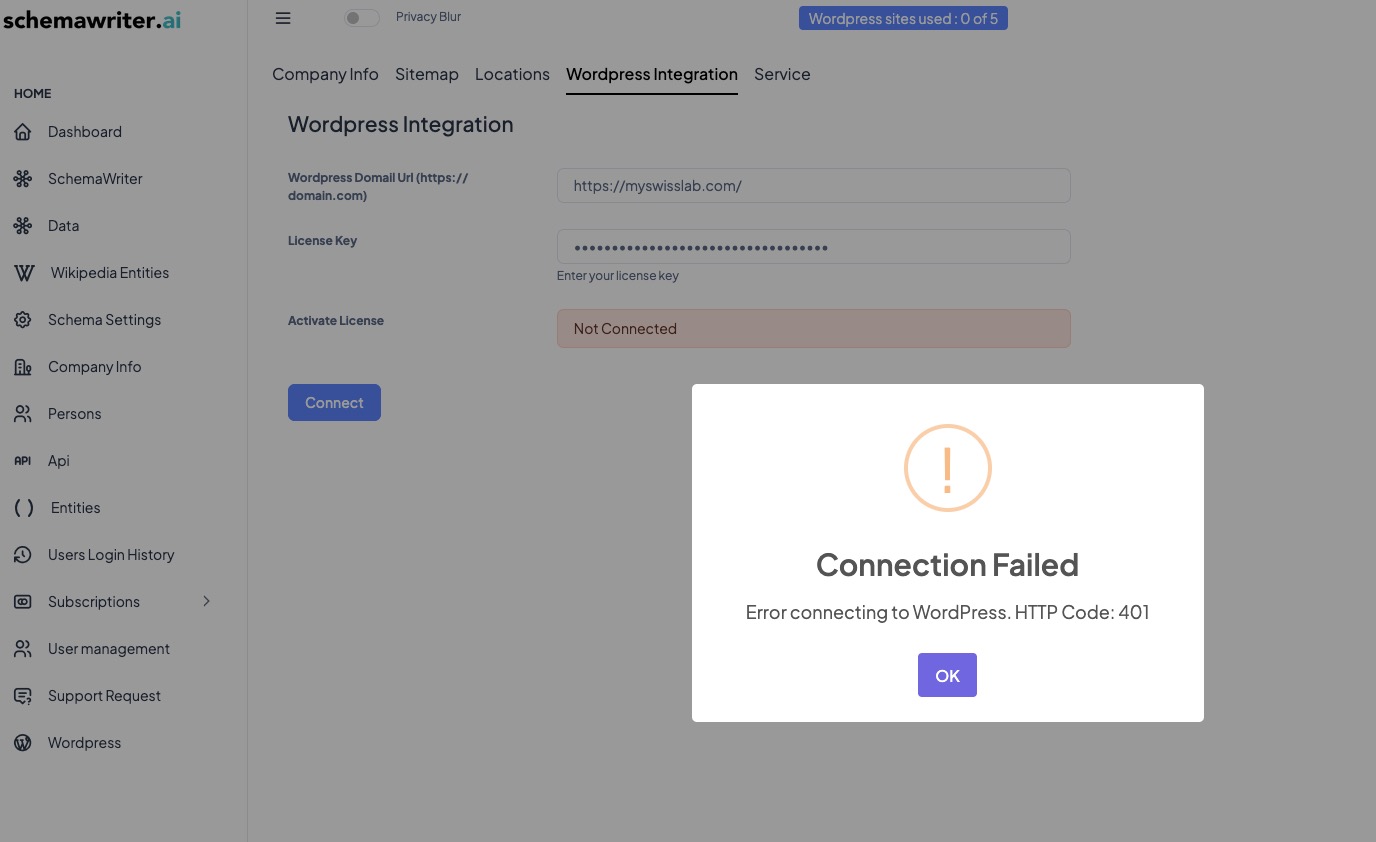The height and width of the screenshot is (842, 1376).
Task: Click the Users Login History clock icon
Action: [23, 555]
